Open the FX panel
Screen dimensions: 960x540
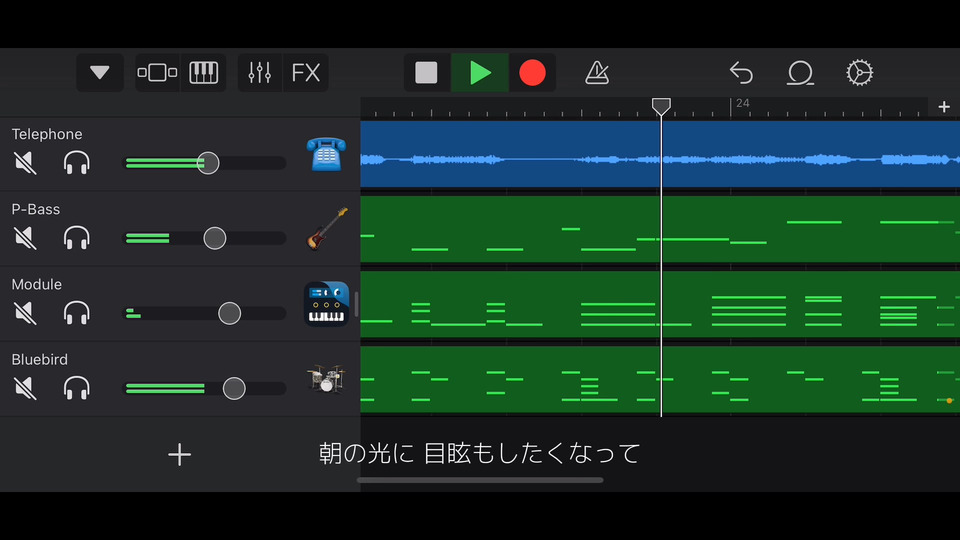(x=306, y=73)
